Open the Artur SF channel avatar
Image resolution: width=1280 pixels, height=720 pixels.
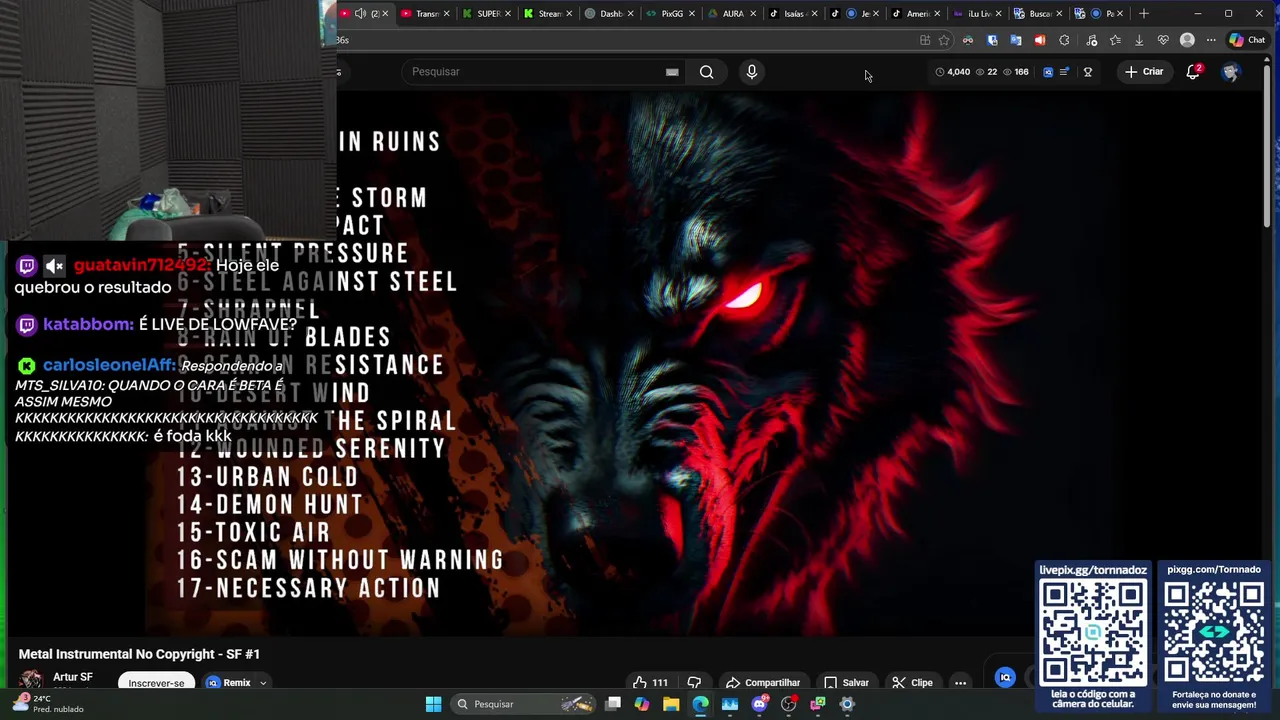31,680
